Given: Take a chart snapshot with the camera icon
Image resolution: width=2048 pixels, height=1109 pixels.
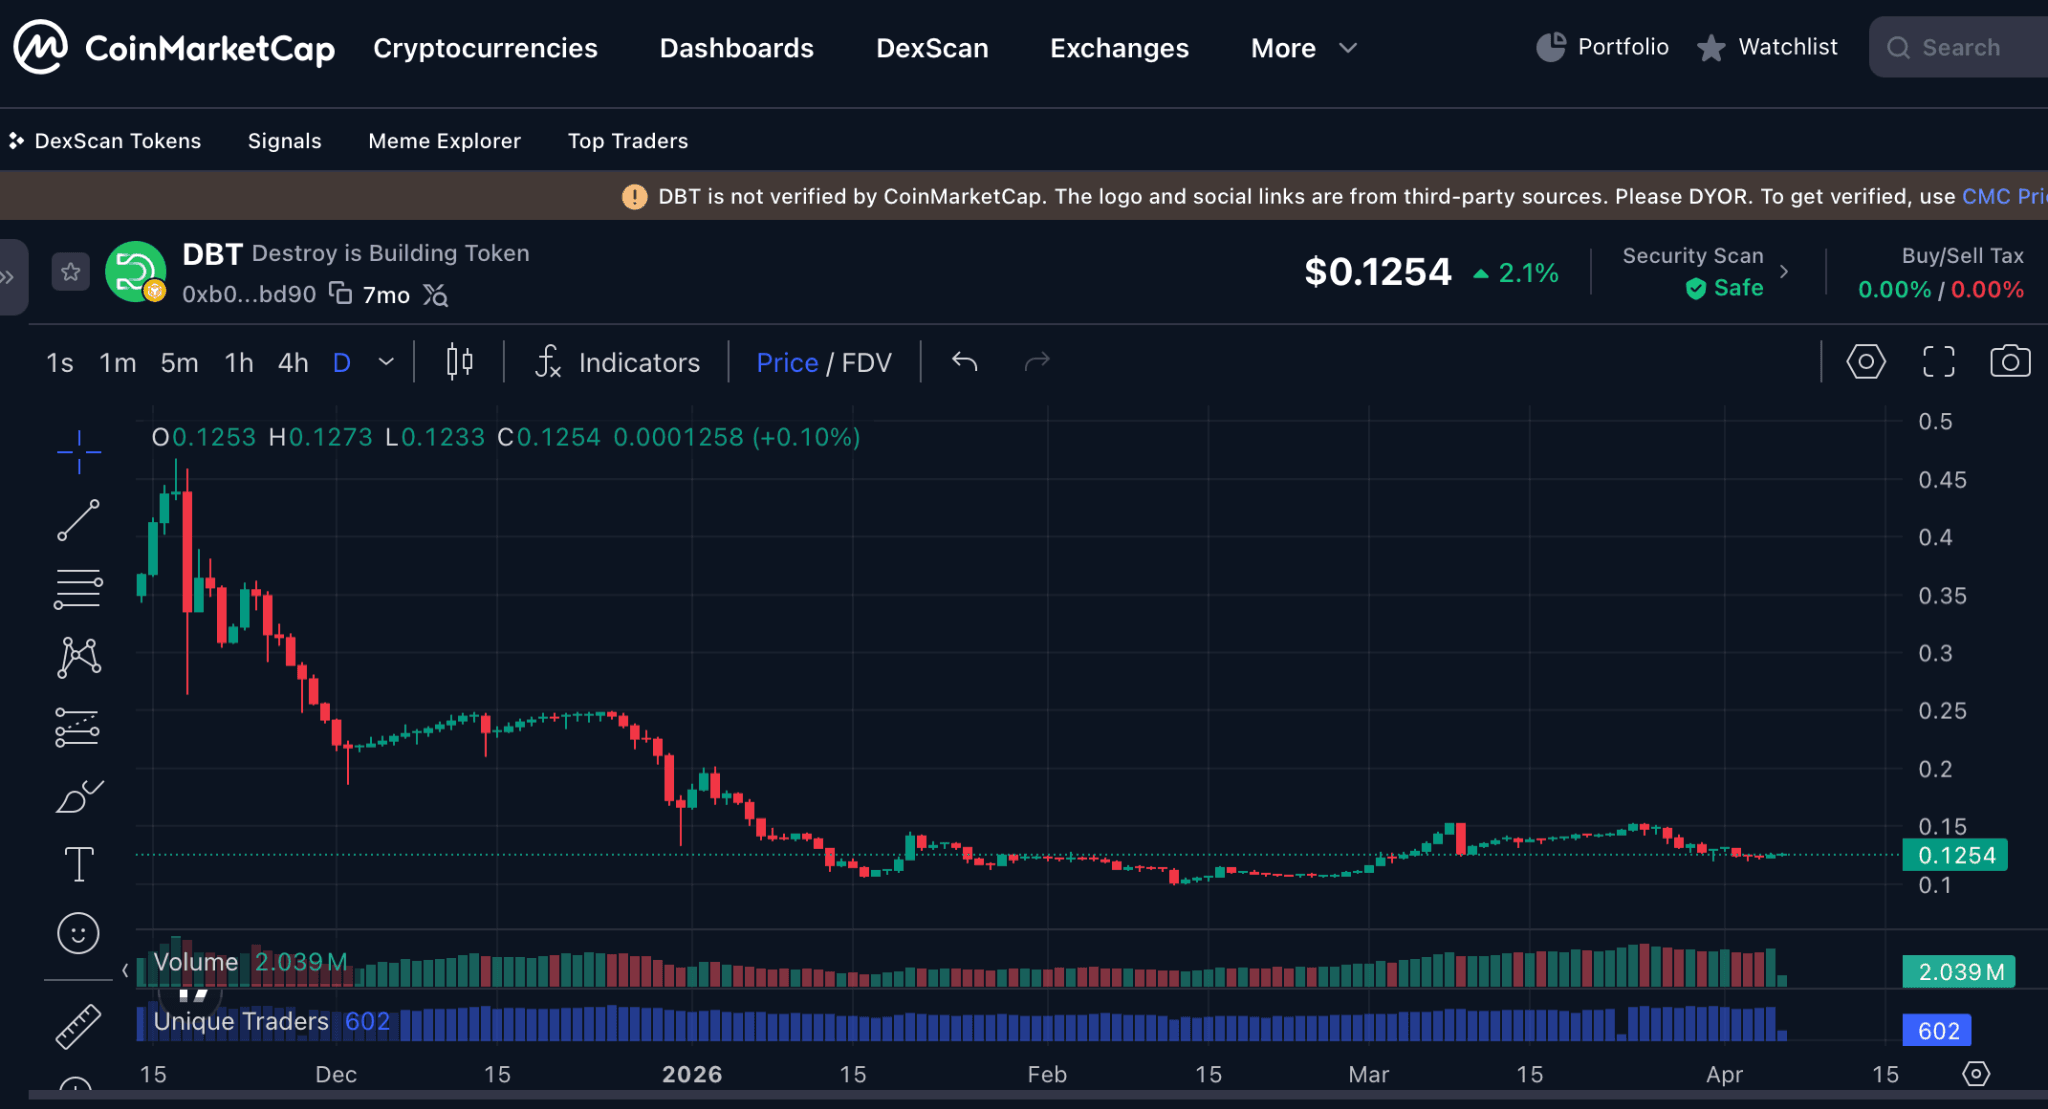Looking at the screenshot, I should point(2011,362).
